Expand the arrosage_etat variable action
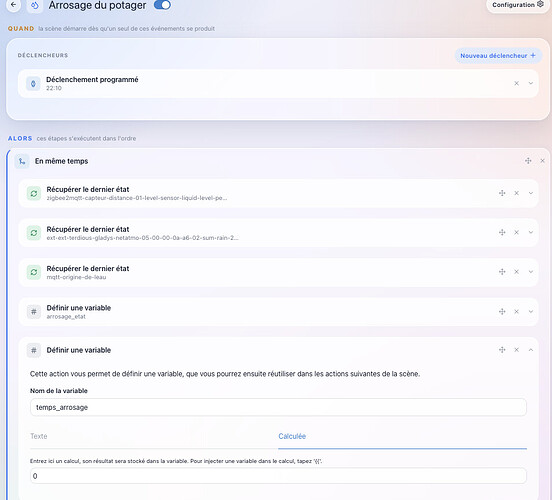552x500 pixels. point(531,312)
